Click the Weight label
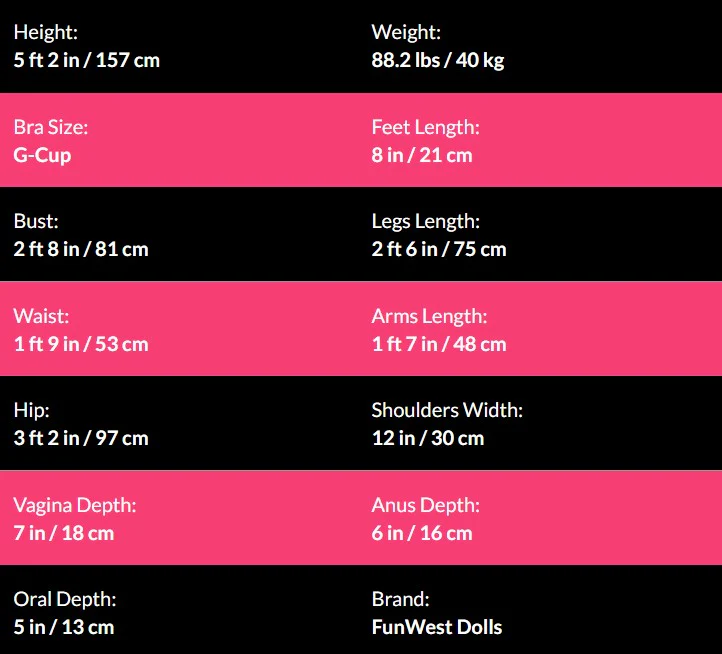722x654 pixels. tap(406, 33)
